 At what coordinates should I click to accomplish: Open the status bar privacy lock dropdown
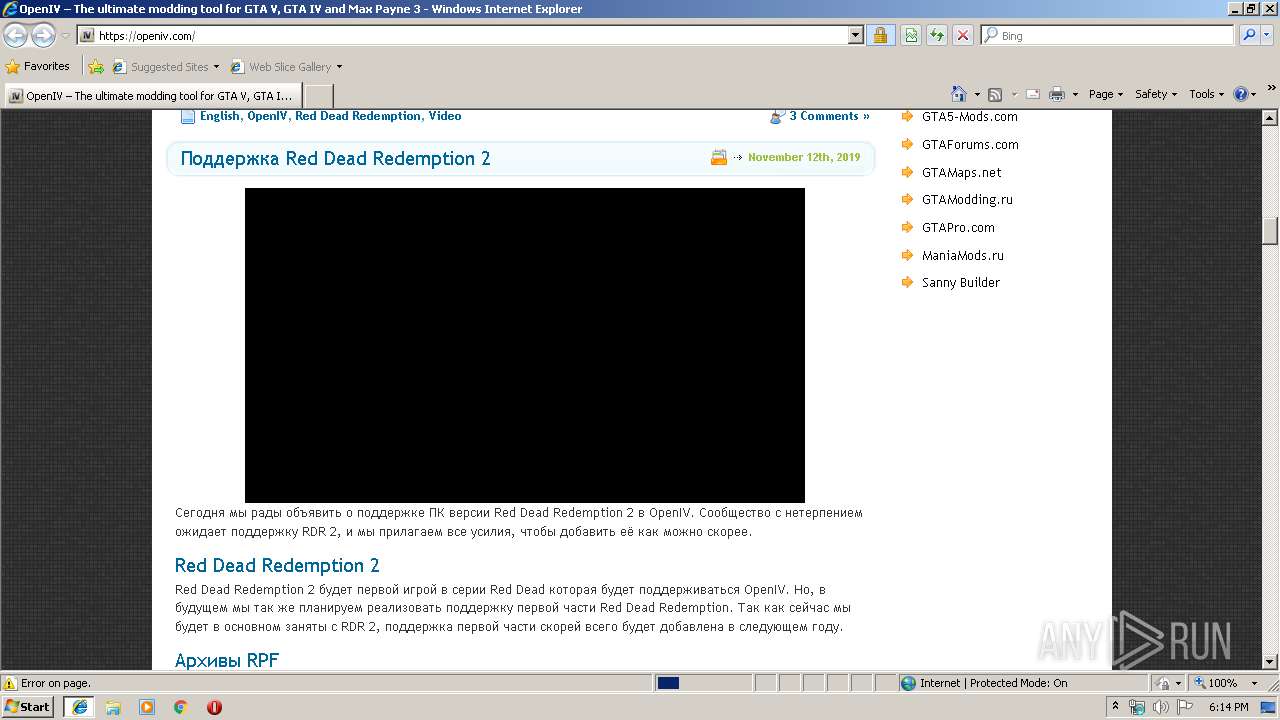click(1169, 683)
